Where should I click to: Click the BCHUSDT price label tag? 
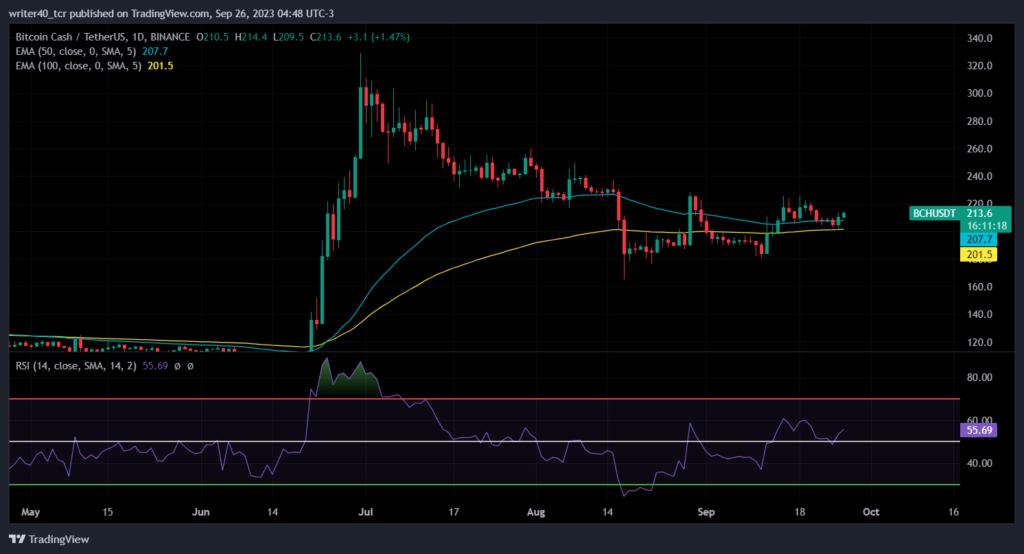pyautogui.click(x=935, y=213)
